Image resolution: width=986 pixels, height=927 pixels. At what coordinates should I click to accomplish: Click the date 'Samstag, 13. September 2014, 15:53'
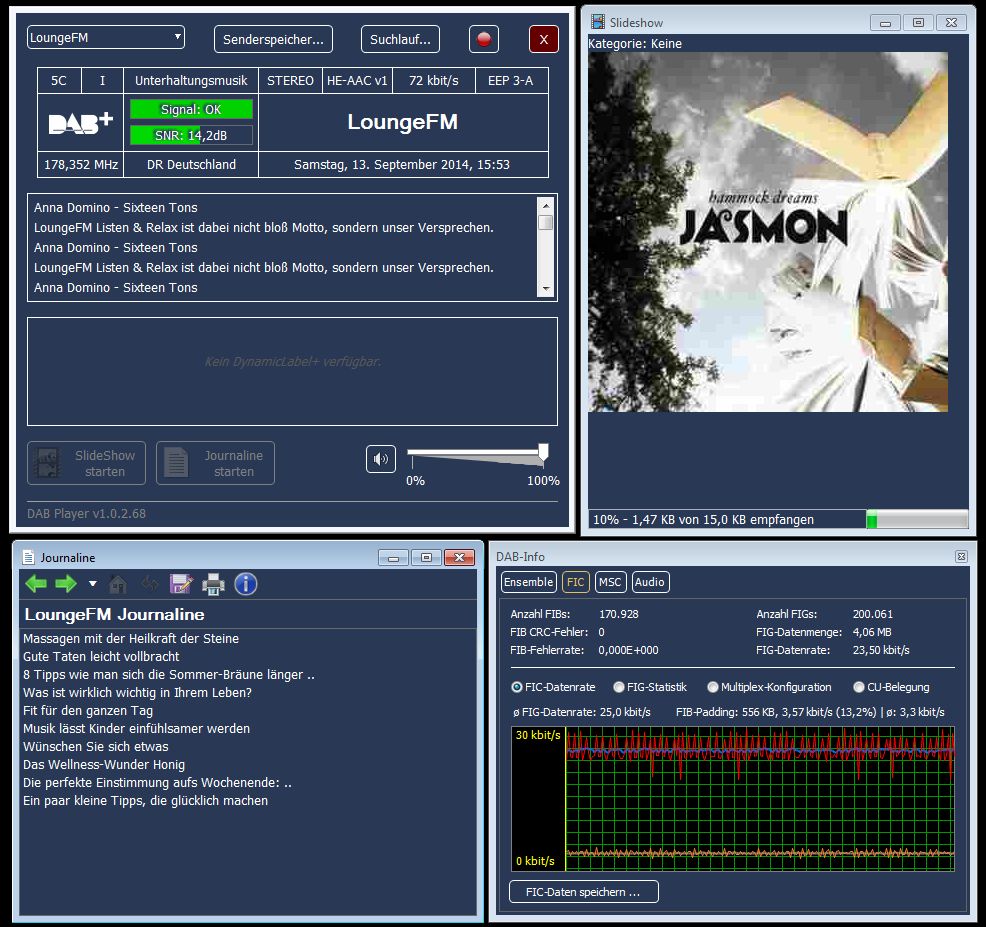pos(402,165)
